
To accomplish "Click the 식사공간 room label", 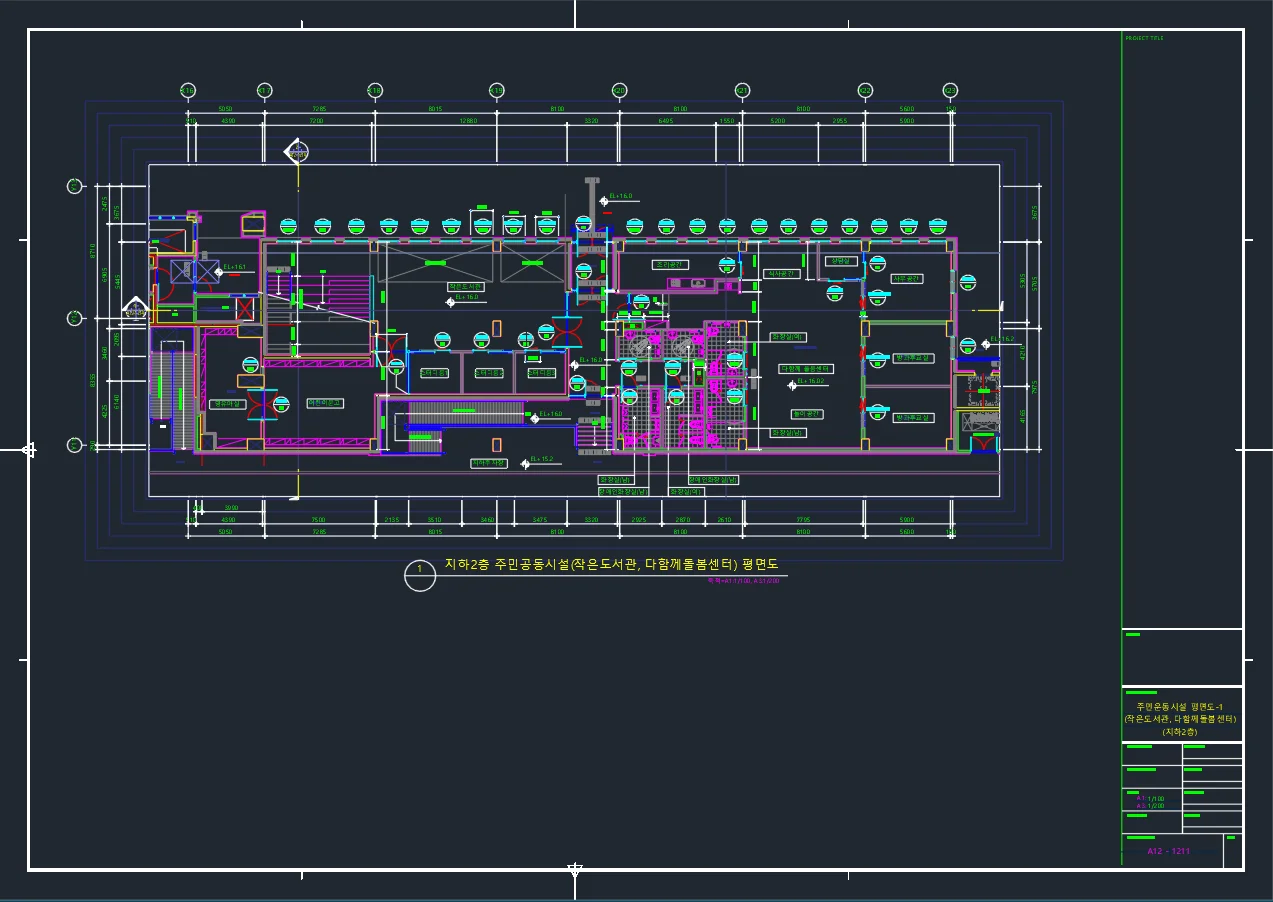I will coord(780,273).
